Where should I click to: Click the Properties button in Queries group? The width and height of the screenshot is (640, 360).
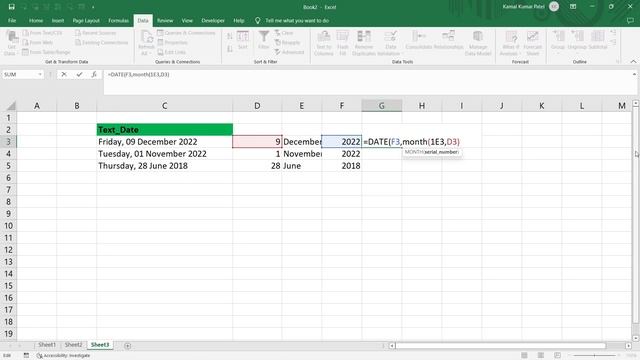172,42
